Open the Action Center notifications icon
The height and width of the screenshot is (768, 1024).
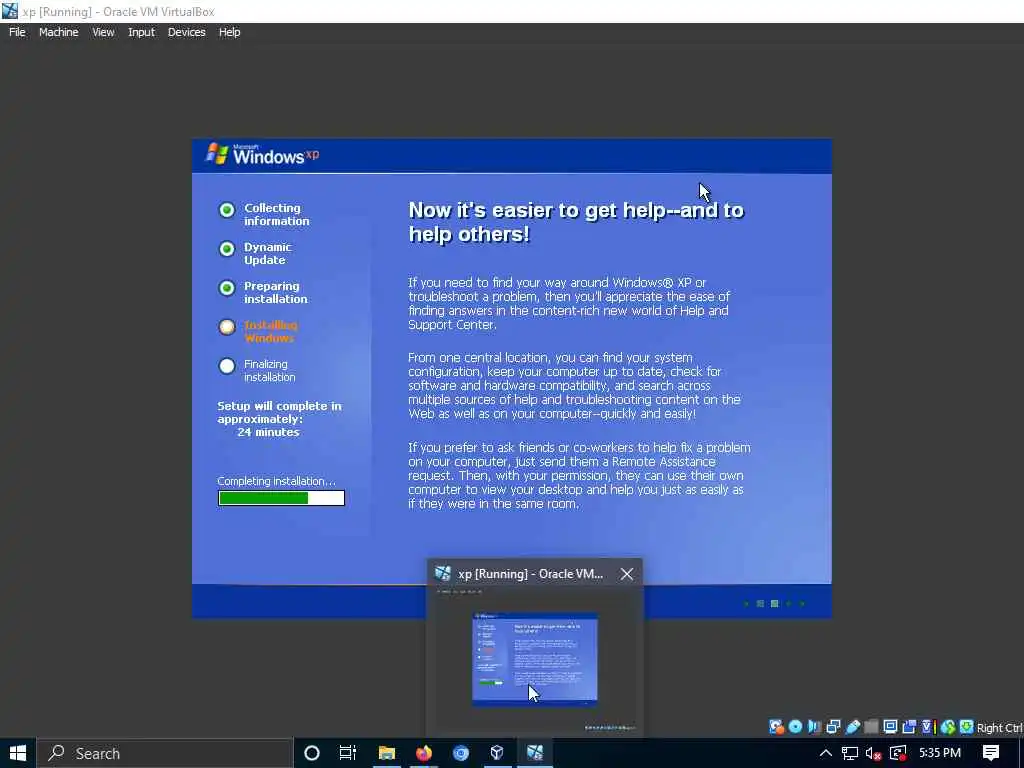click(991, 753)
